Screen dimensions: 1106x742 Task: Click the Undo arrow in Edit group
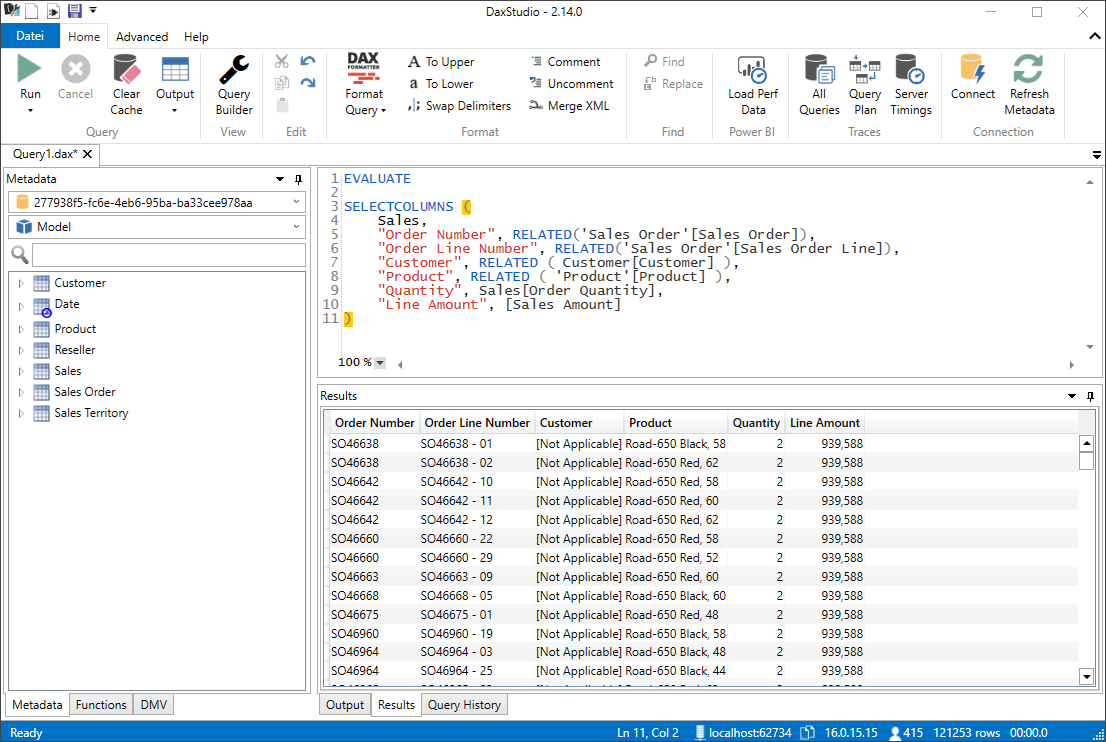[308, 61]
